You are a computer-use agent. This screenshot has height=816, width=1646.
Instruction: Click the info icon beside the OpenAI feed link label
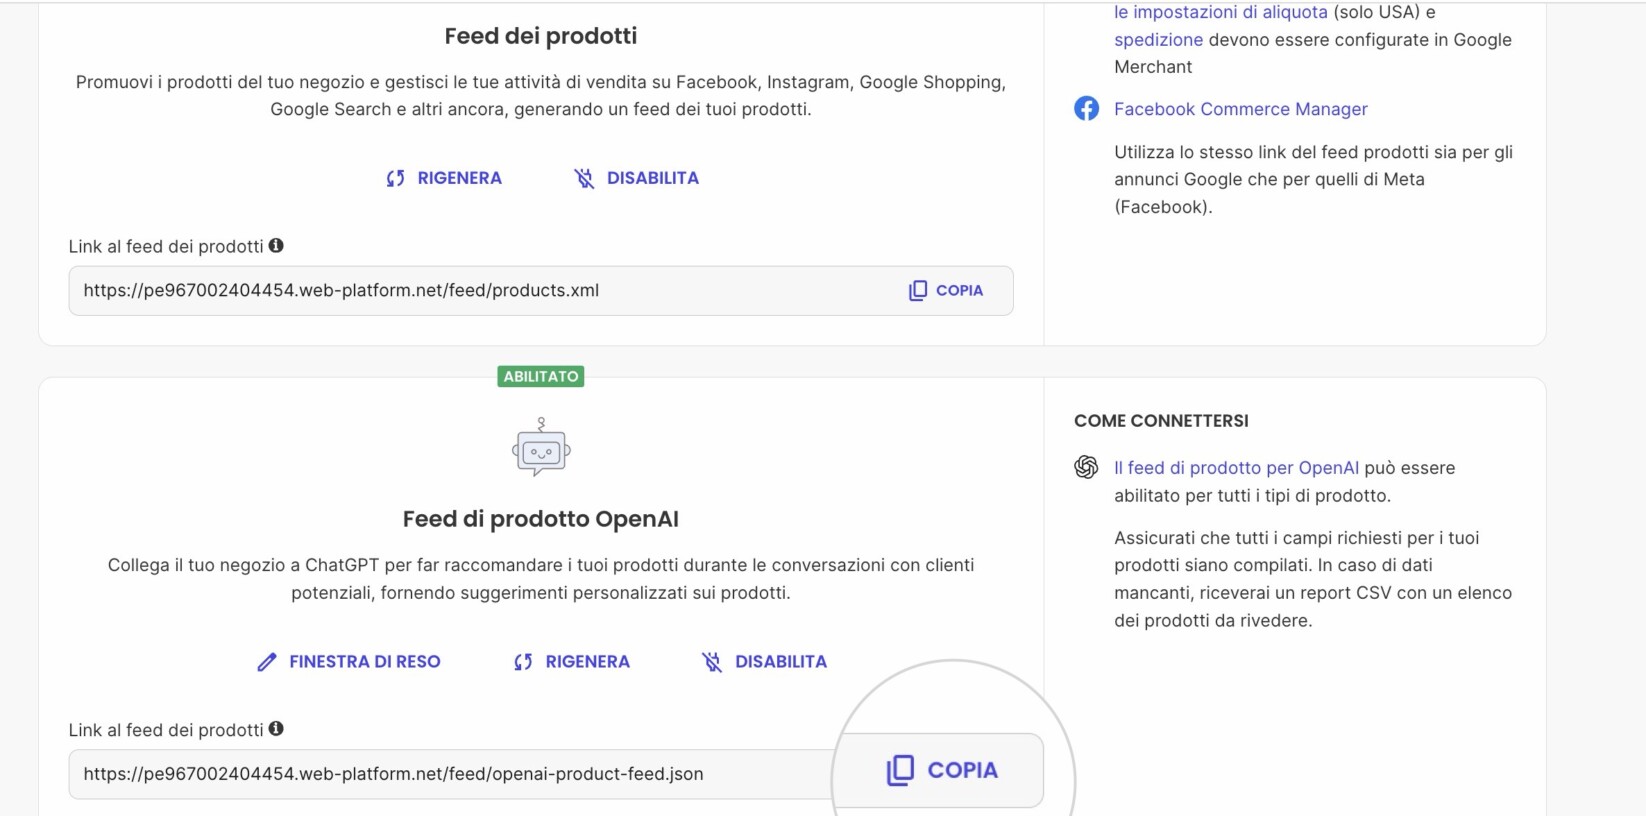[x=276, y=729]
